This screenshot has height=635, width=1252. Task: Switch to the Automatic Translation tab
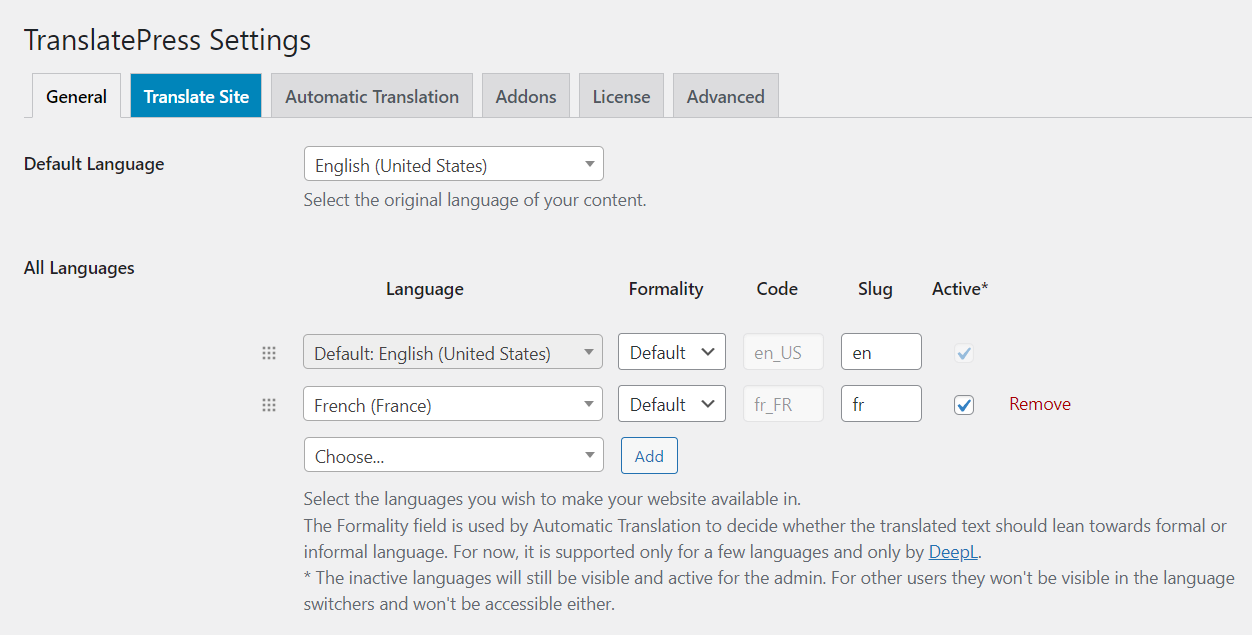[371, 95]
